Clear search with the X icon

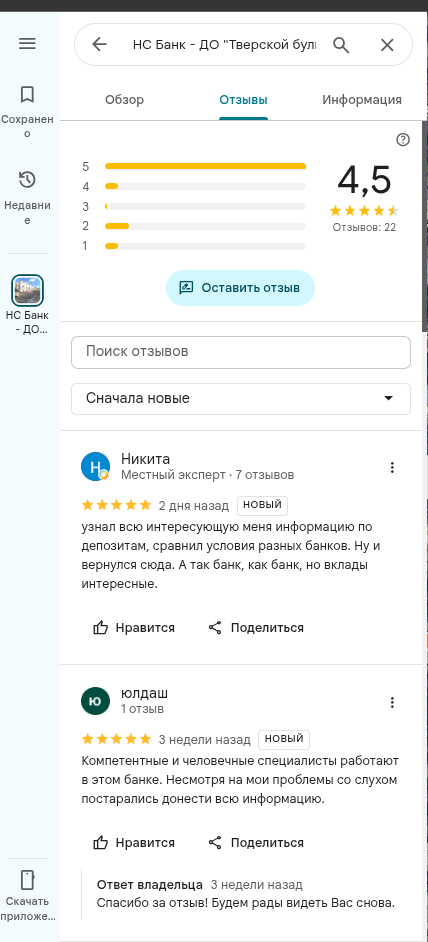[387, 44]
